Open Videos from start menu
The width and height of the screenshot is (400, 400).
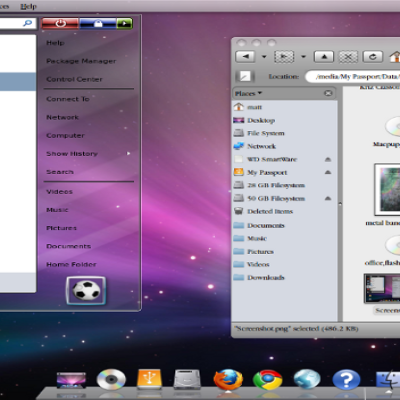(x=59, y=192)
